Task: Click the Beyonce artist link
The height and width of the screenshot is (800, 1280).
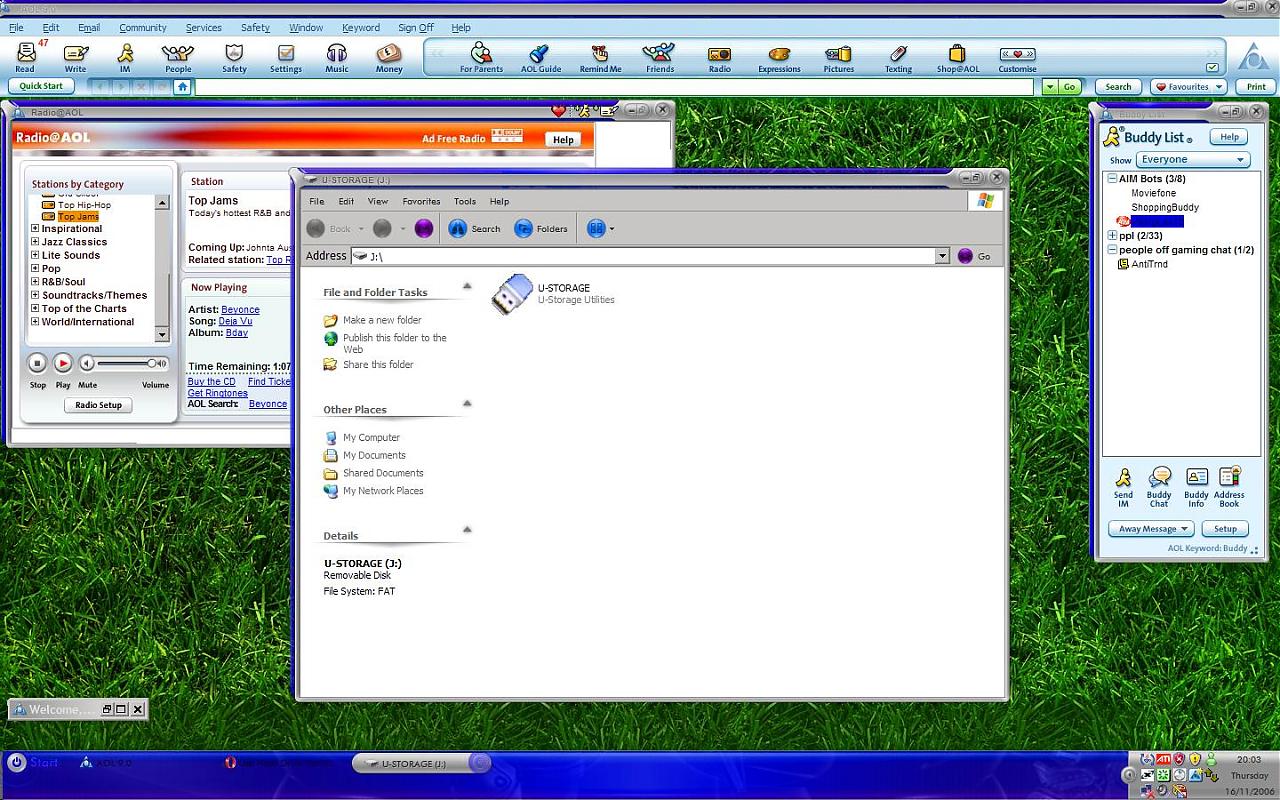Action: (240, 310)
